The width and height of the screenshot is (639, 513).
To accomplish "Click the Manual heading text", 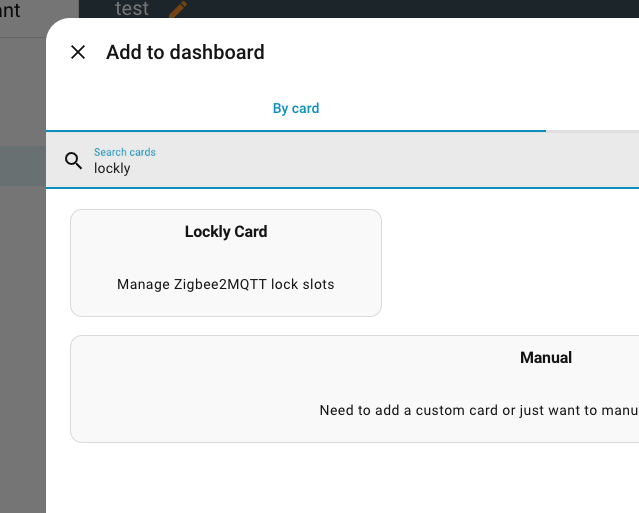I will [x=546, y=357].
